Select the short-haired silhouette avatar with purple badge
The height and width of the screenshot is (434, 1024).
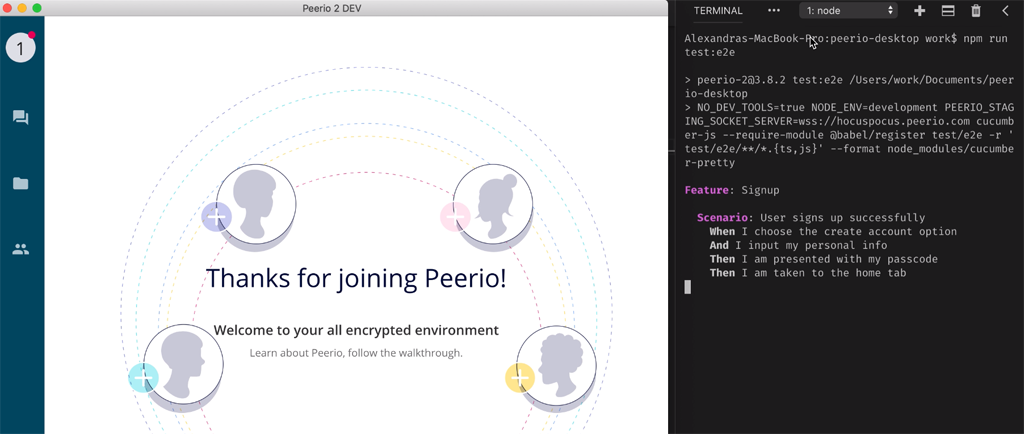click(x=256, y=204)
